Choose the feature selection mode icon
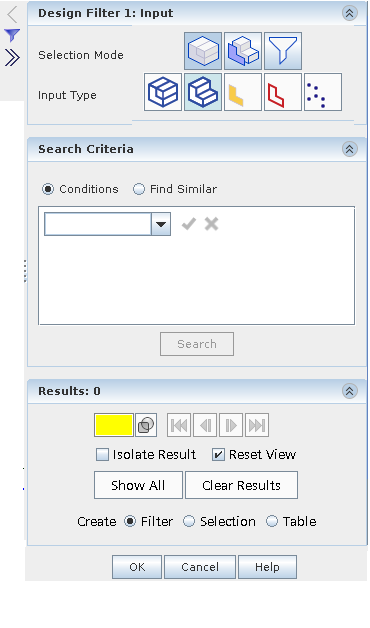The width and height of the screenshot is (370, 628). 243,51
